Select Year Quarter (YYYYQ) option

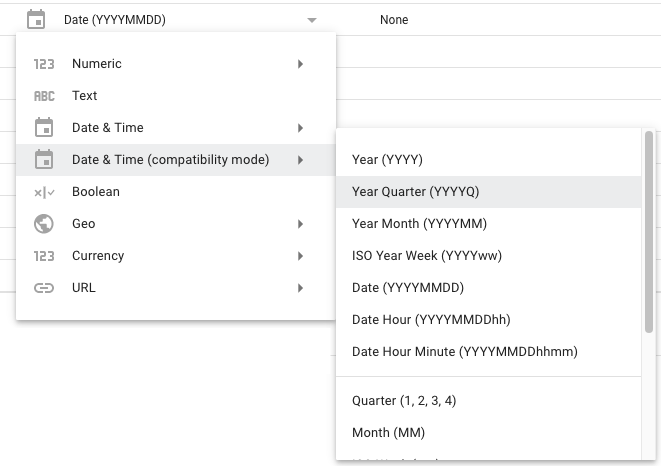[x=415, y=192]
